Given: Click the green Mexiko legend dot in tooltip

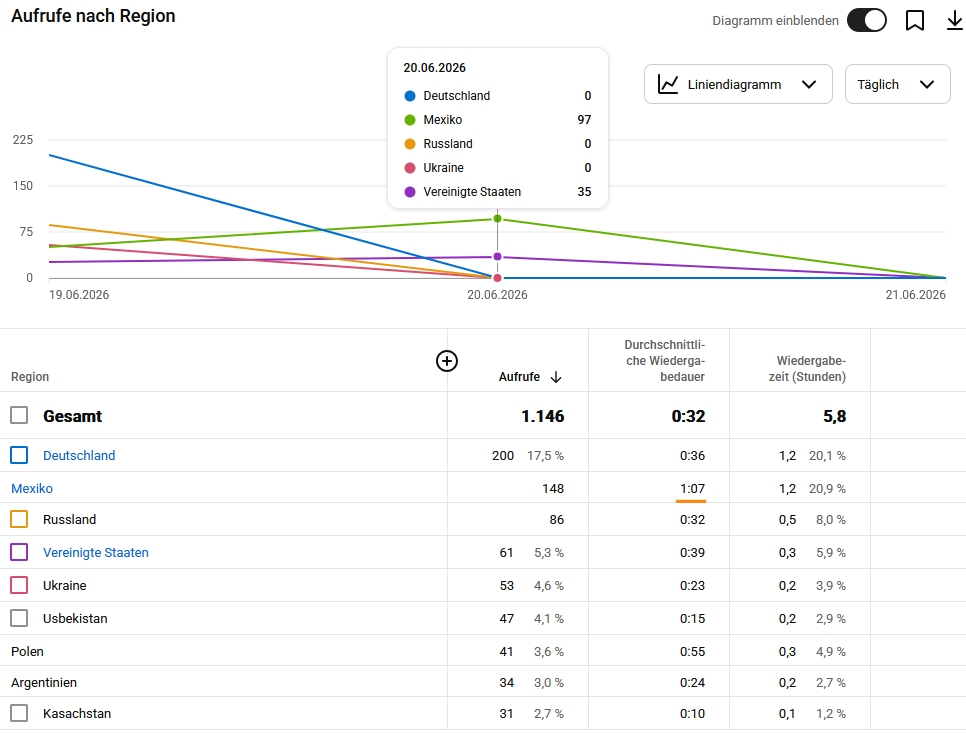Looking at the screenshot, I should [410, 120].
